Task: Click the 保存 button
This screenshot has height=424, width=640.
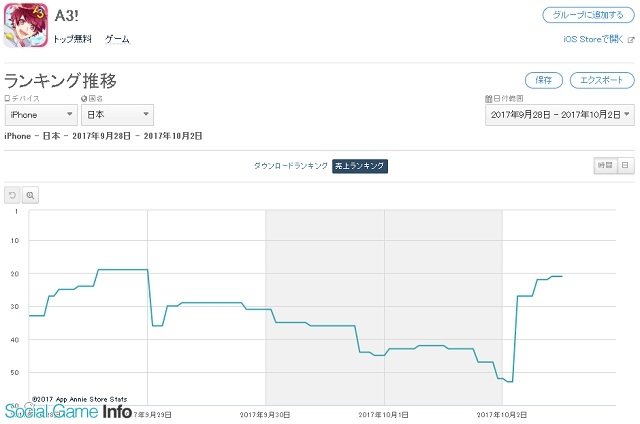Action: [x=543, y=79]
